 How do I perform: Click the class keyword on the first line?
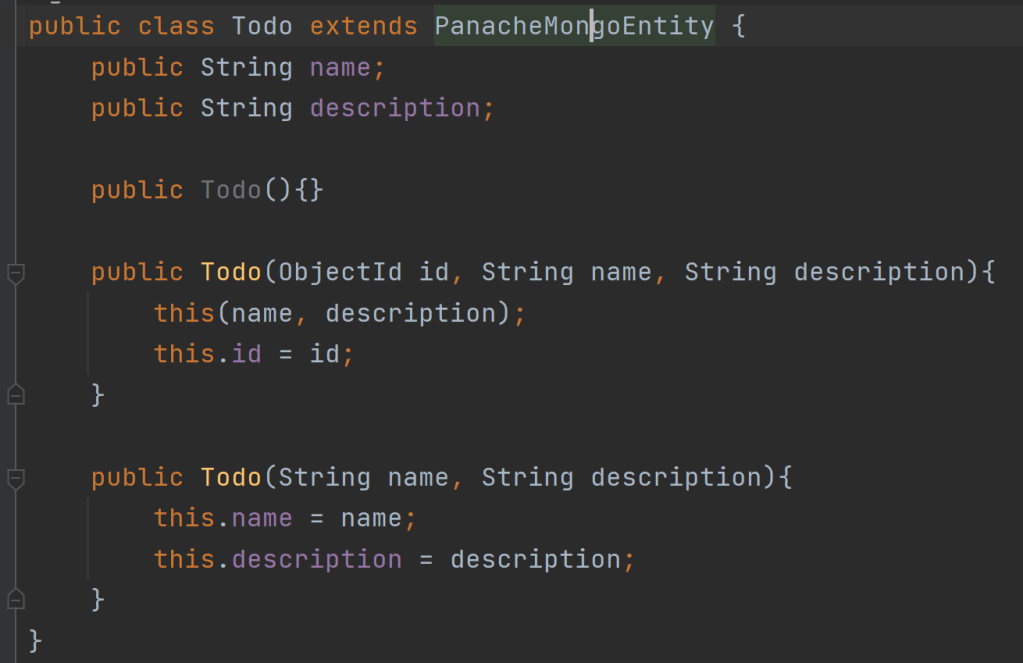click(x=176, y=26)
